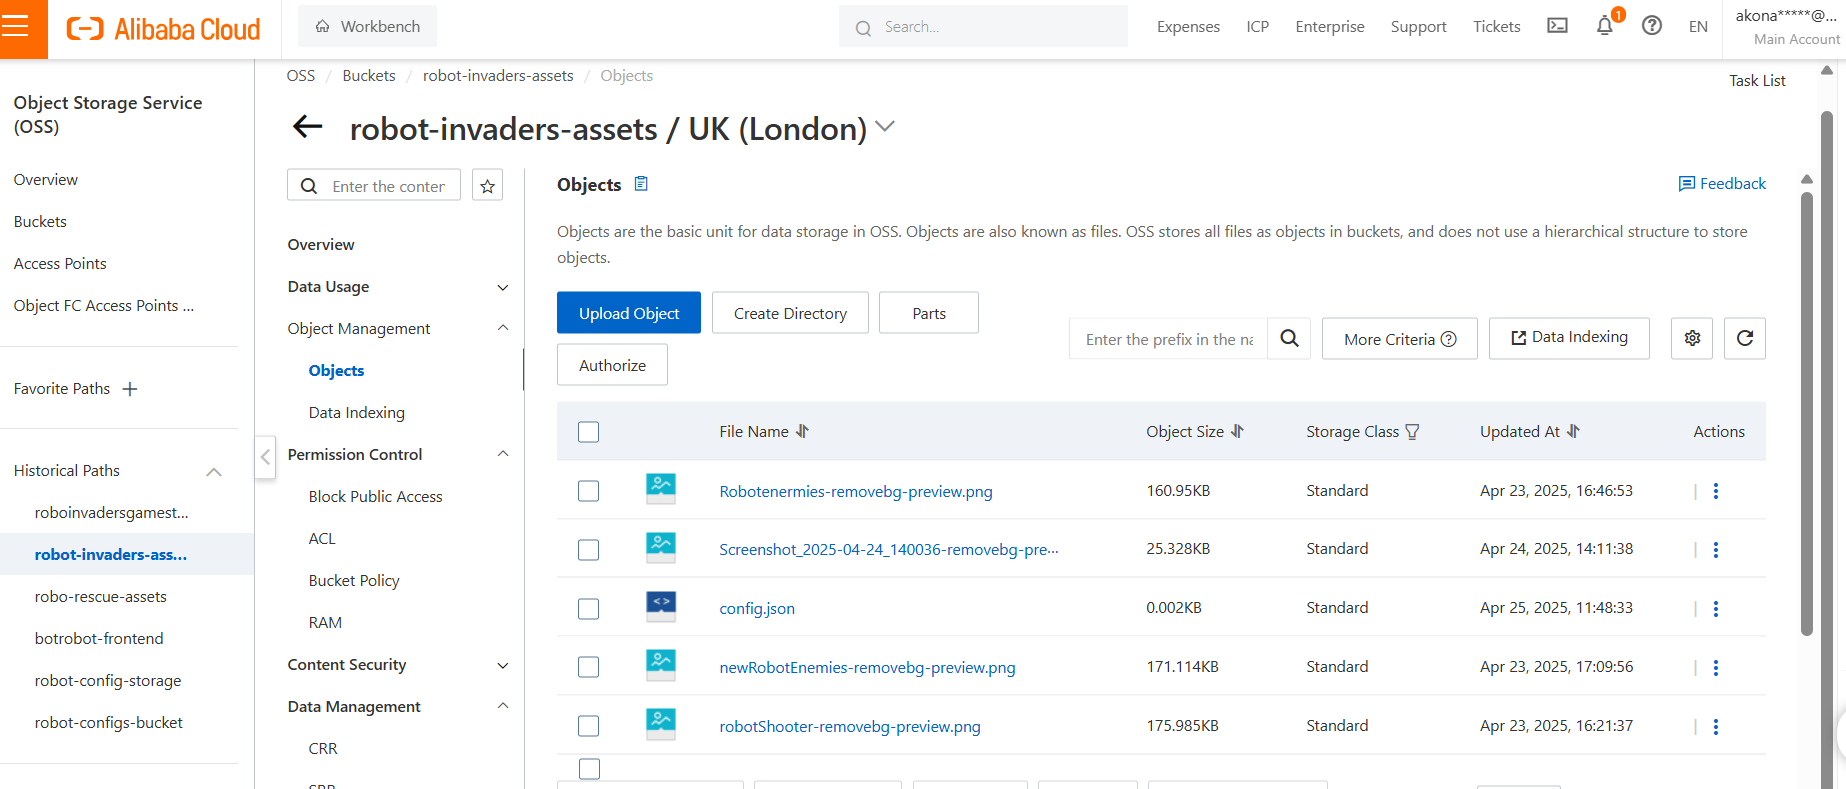
Task: Select Data Indexing in side menu
Action: [357, 413]
